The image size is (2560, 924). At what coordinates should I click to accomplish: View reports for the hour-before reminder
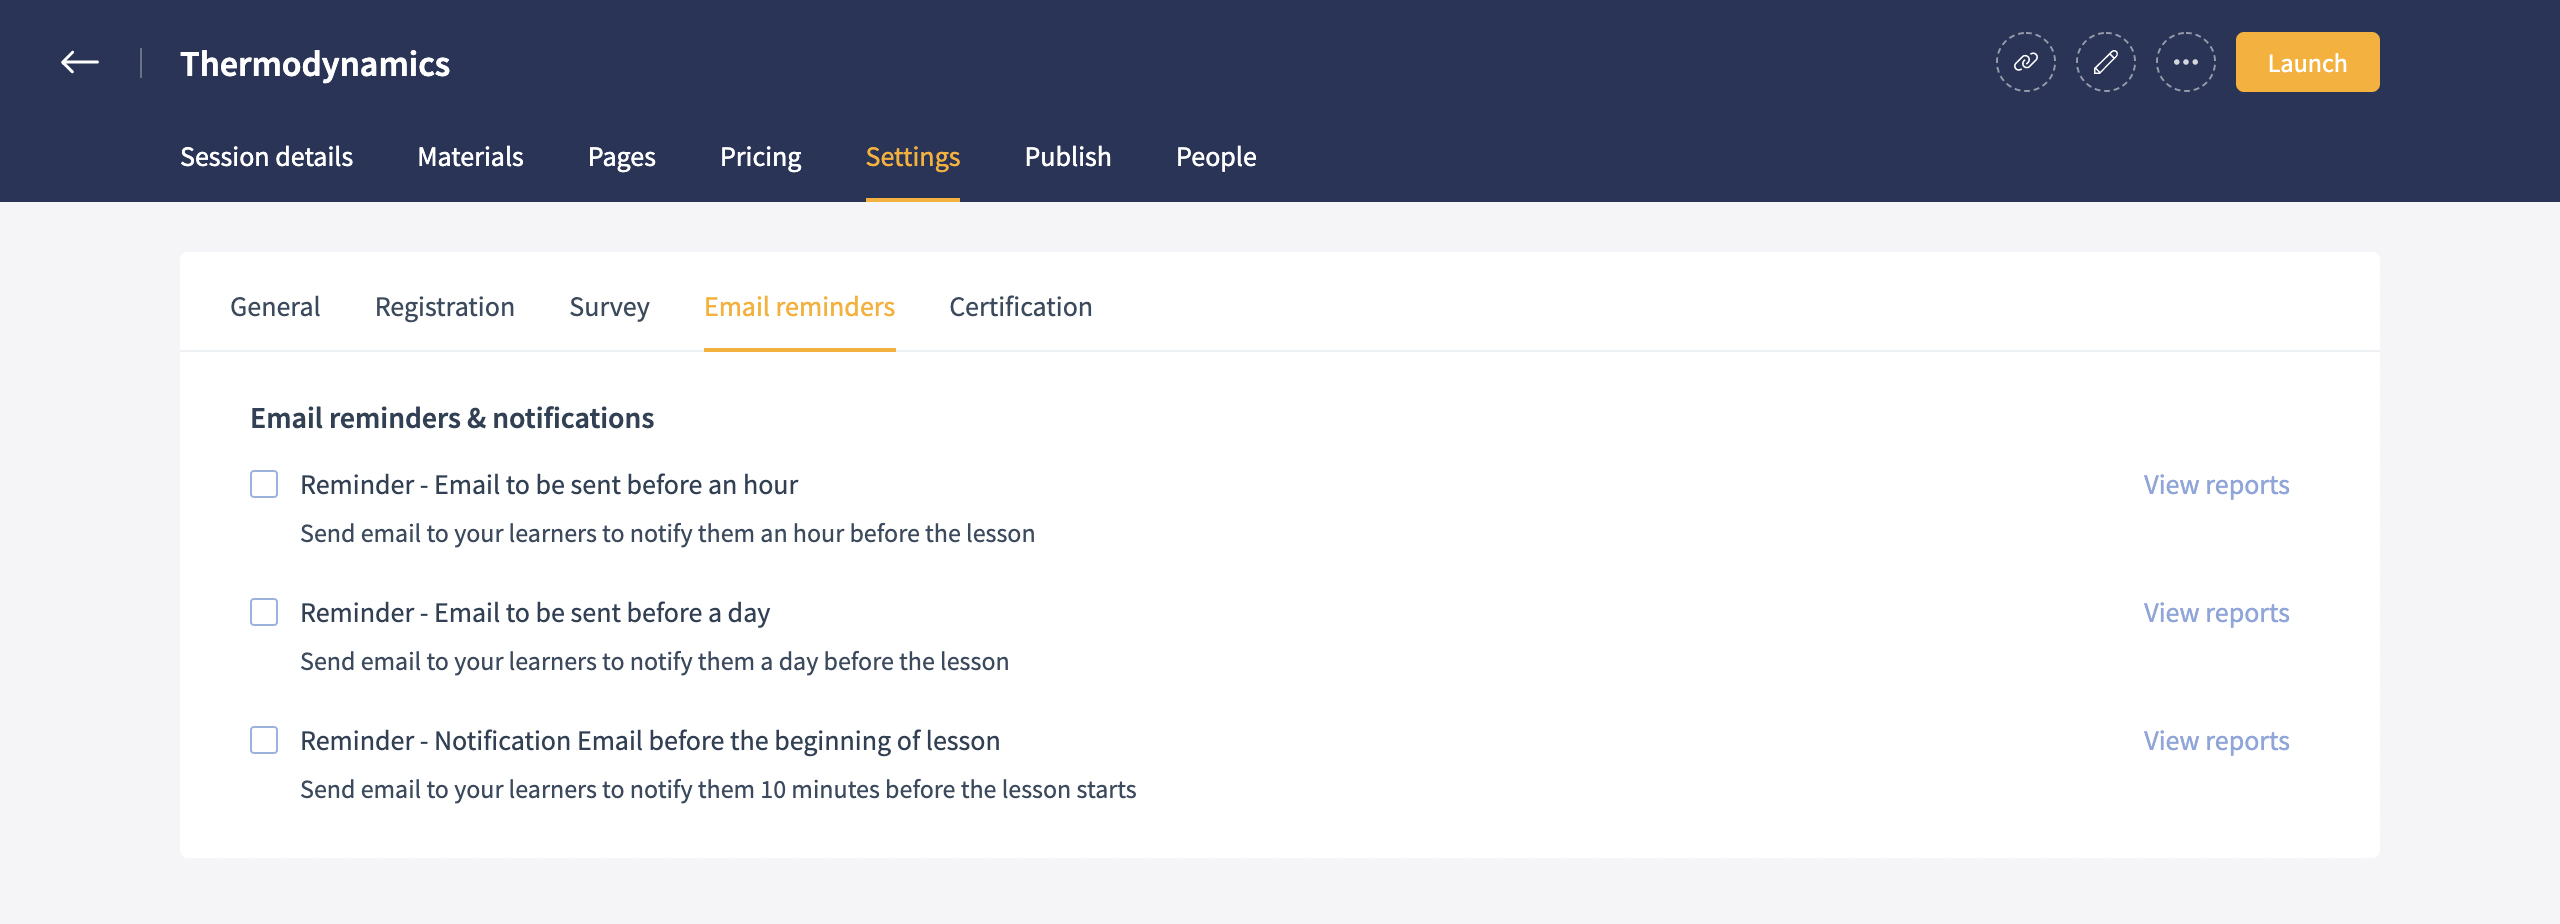coord(2216,485)
